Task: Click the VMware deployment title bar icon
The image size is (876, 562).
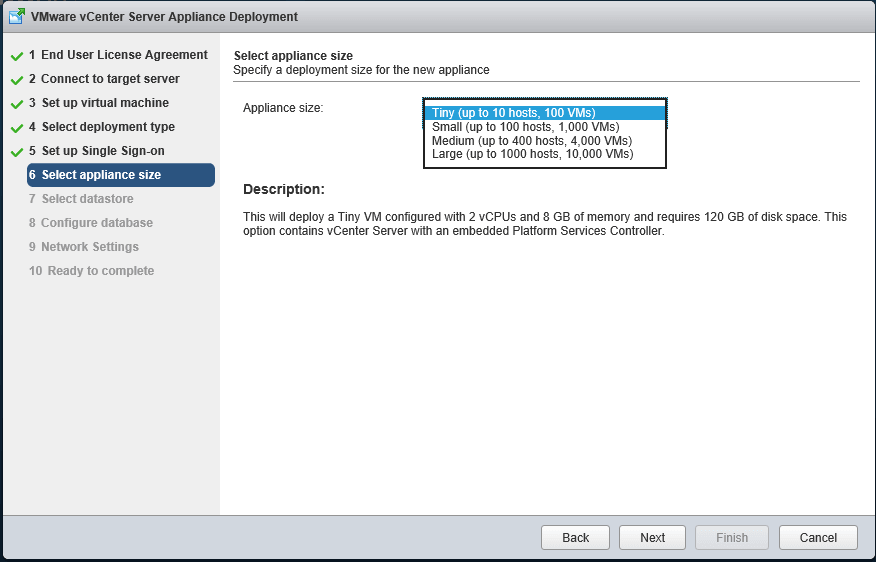Action: 17,16
